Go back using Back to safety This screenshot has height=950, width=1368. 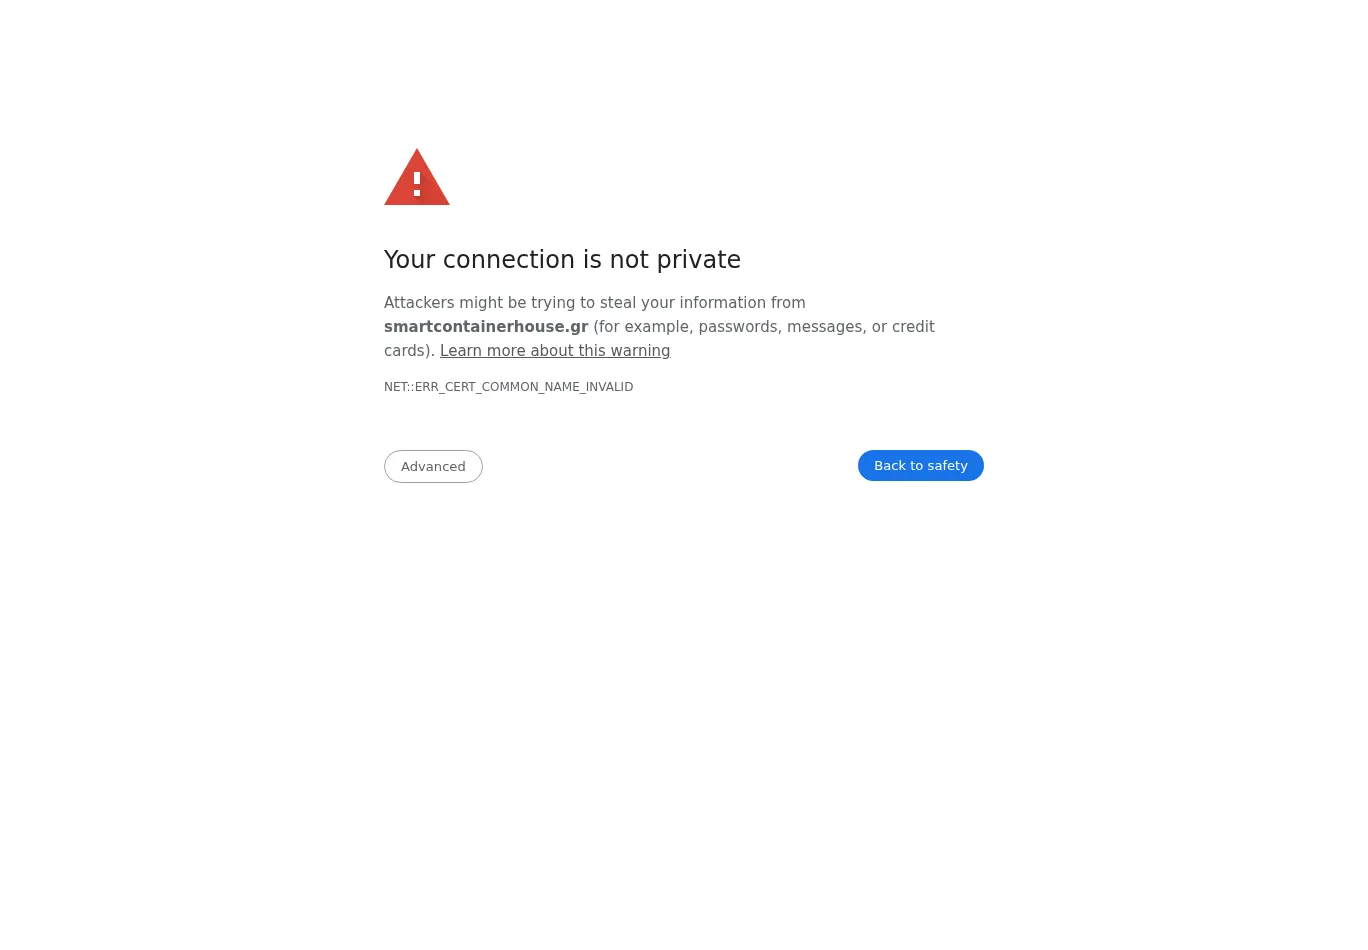point(921,465)
